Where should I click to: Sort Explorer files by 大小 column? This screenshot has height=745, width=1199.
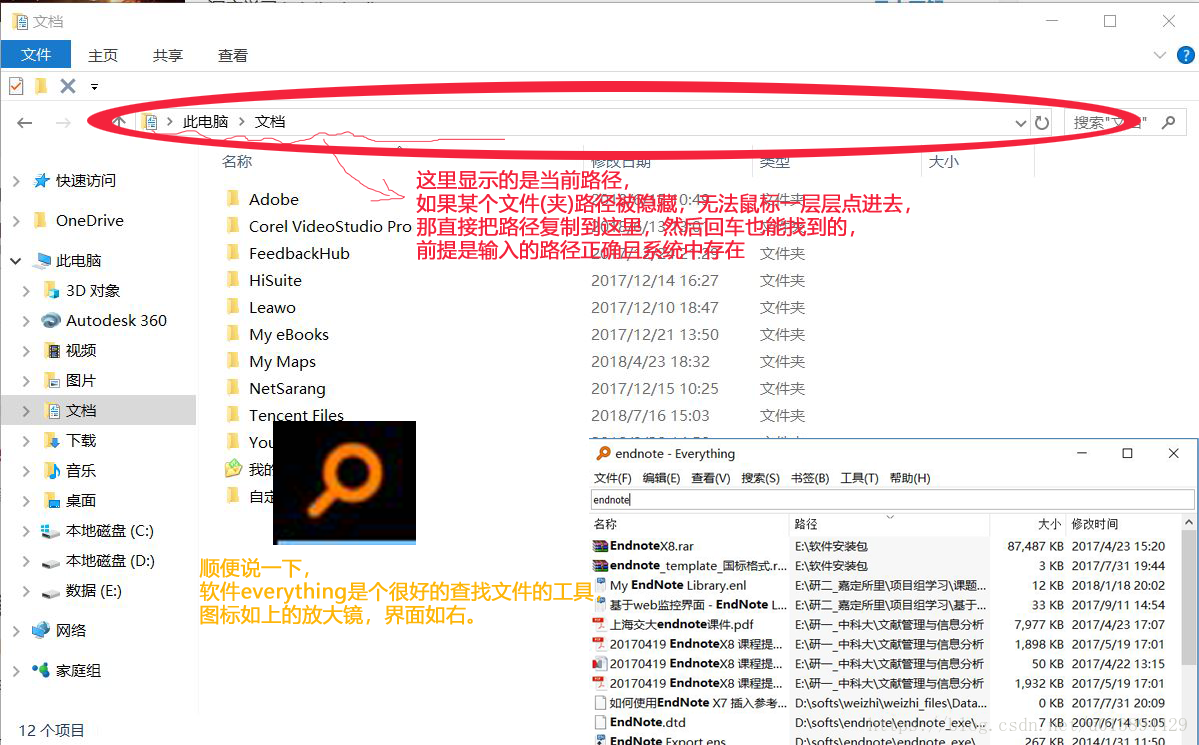point(943,162)
